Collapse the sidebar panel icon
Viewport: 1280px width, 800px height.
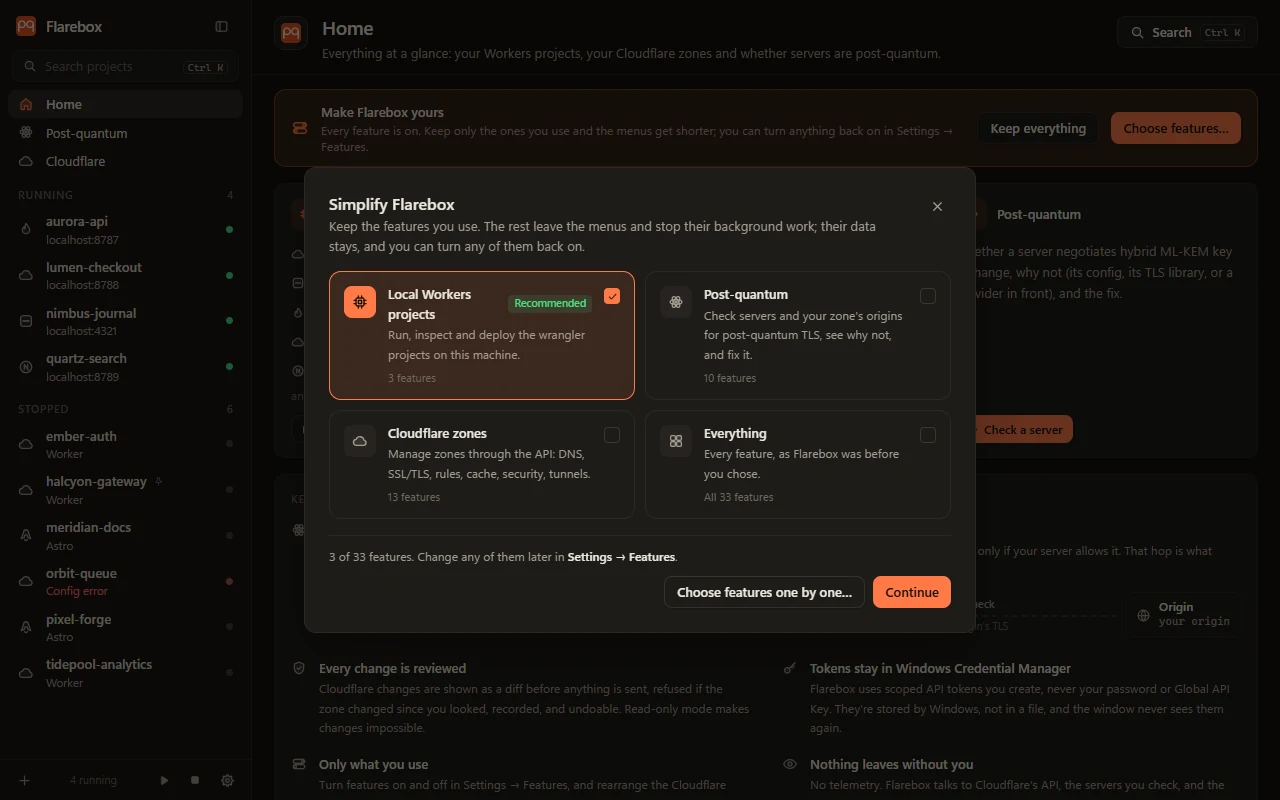click(x=222, y=27)
